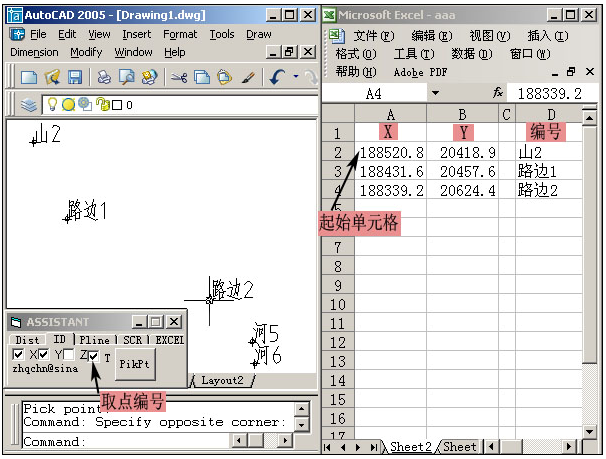Image resolution: width=606 pixels, height=459 pixels.
Task: Click the Undo arrow icon in AutoCAD
Action: [277, 77]
